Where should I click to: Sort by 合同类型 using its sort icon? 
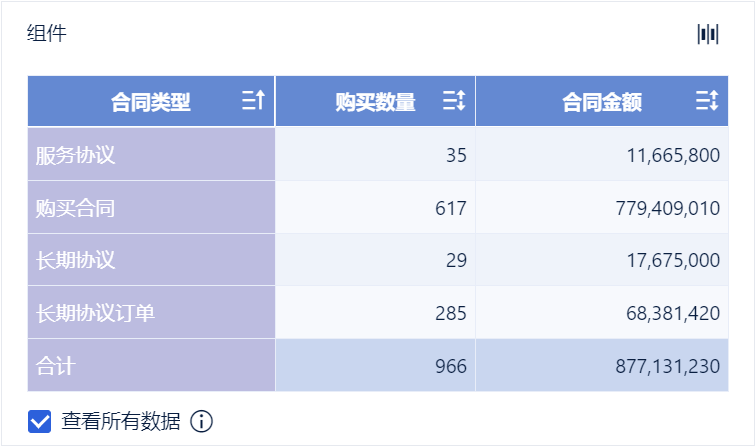point(253,101)
